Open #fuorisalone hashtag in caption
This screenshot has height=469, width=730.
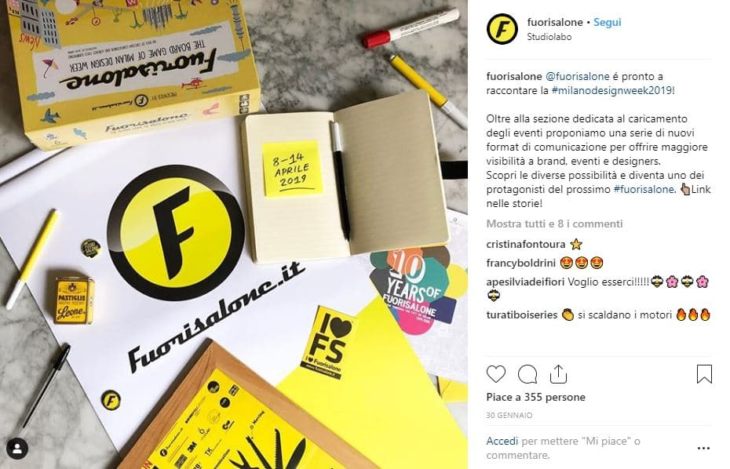[643, 189]
